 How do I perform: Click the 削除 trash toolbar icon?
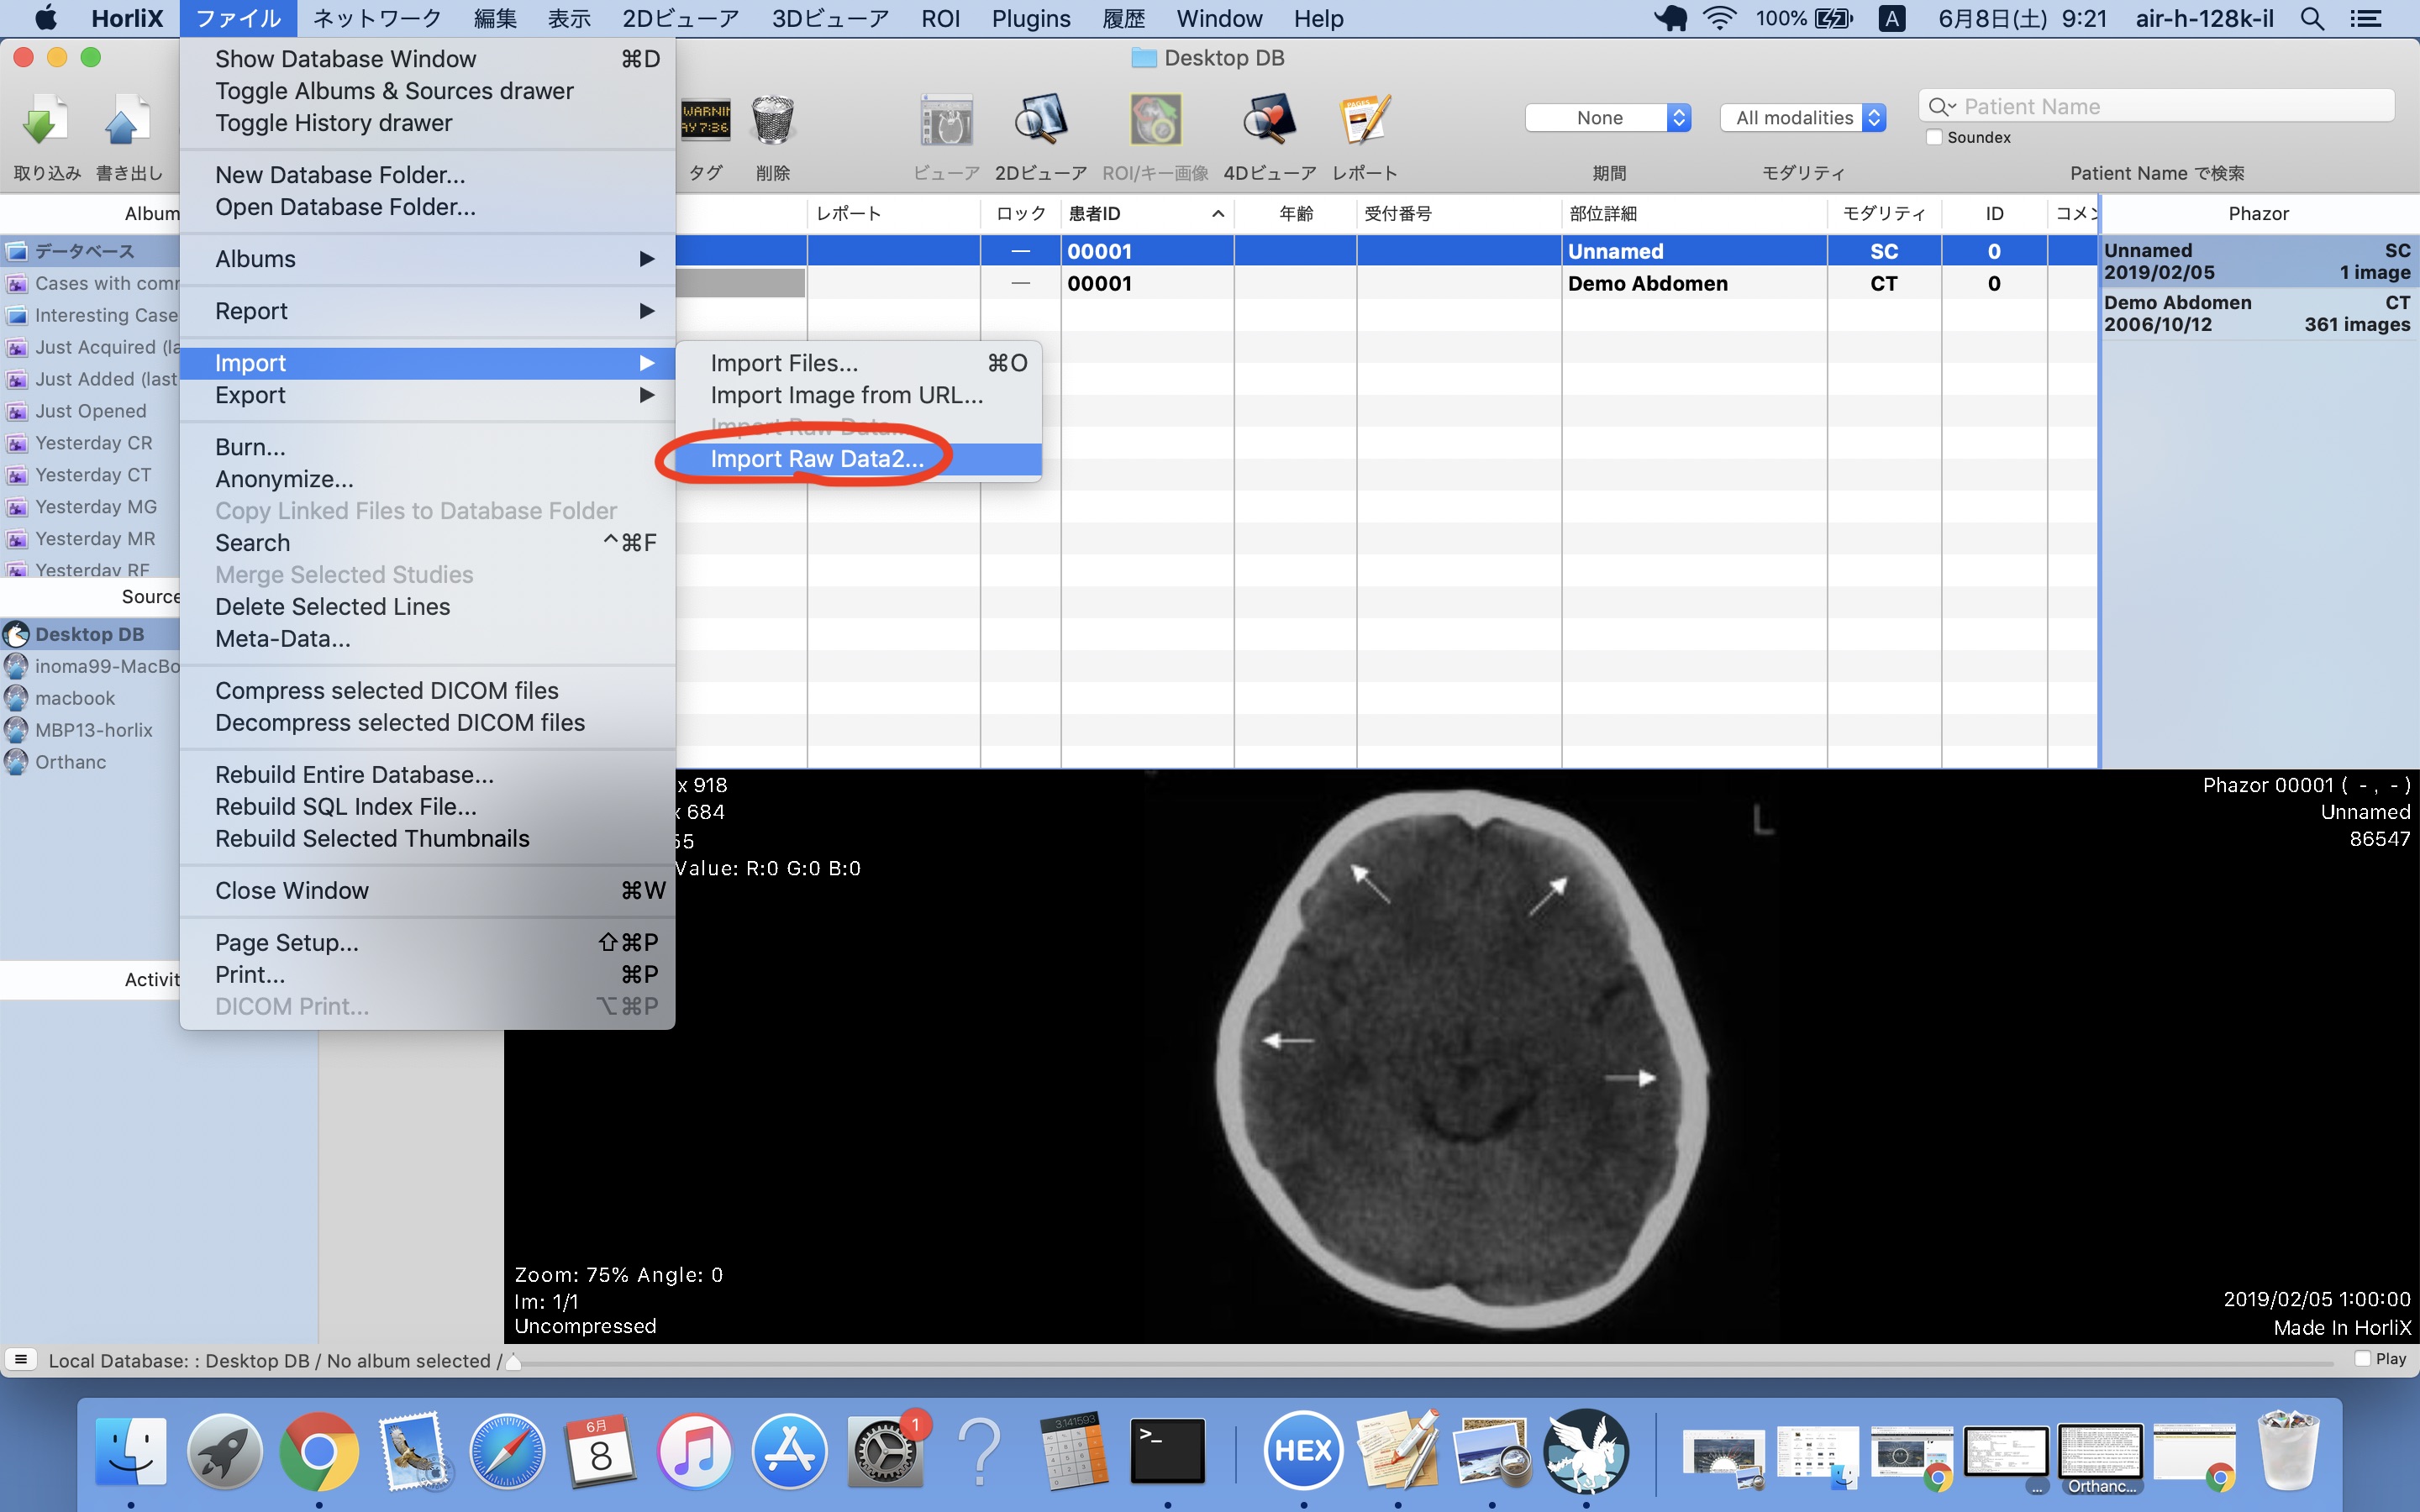[x=772, y=122]
